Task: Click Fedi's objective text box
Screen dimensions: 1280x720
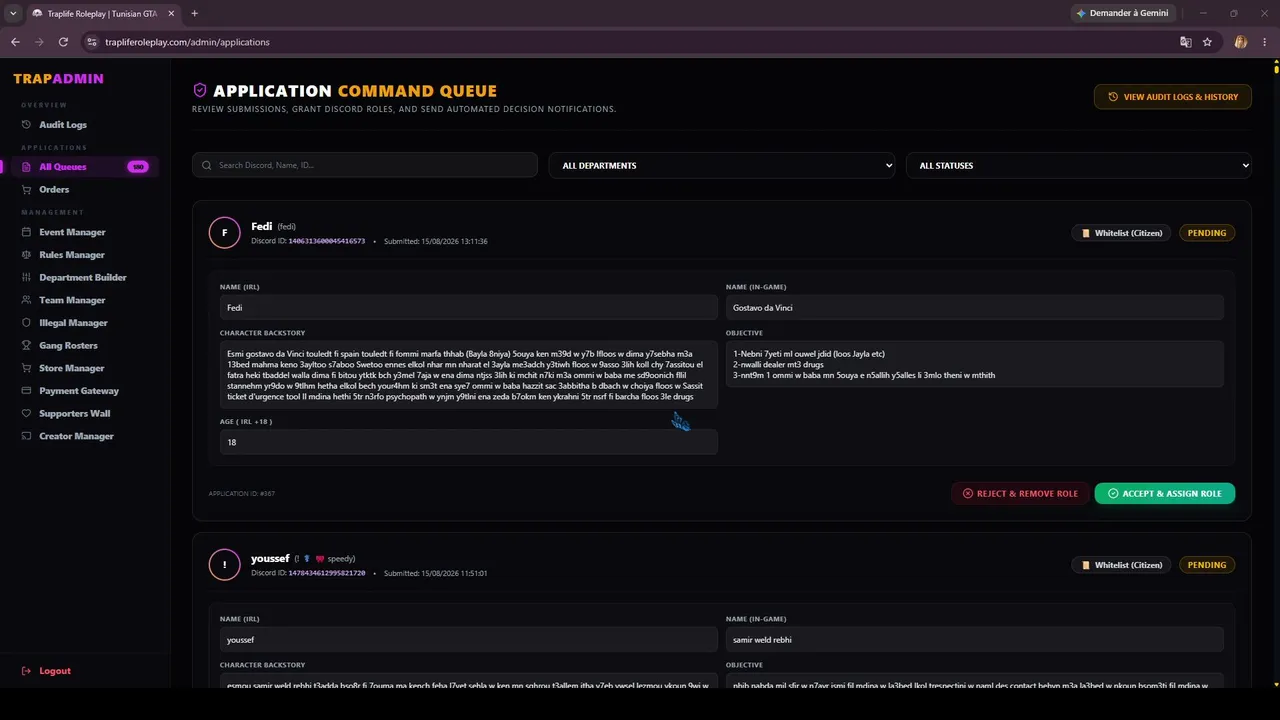Action: point(975,364)
